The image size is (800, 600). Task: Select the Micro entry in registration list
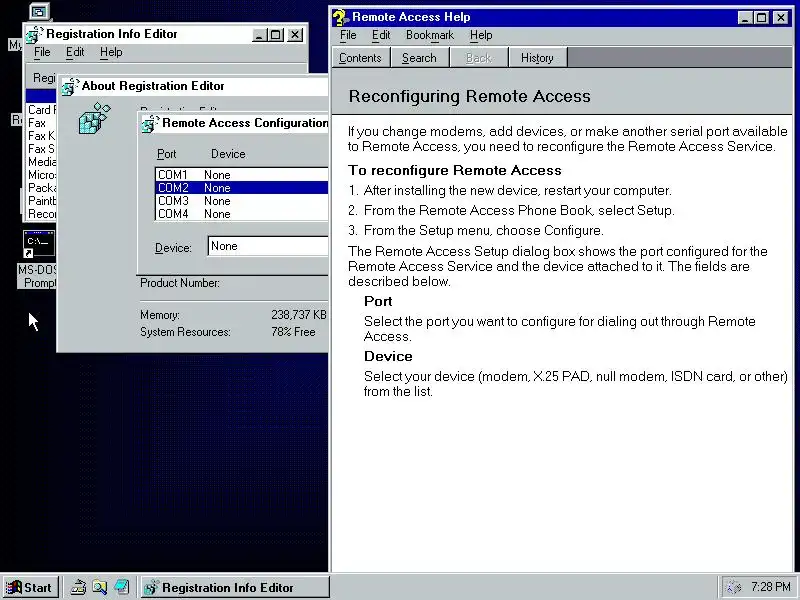[41, 175]
